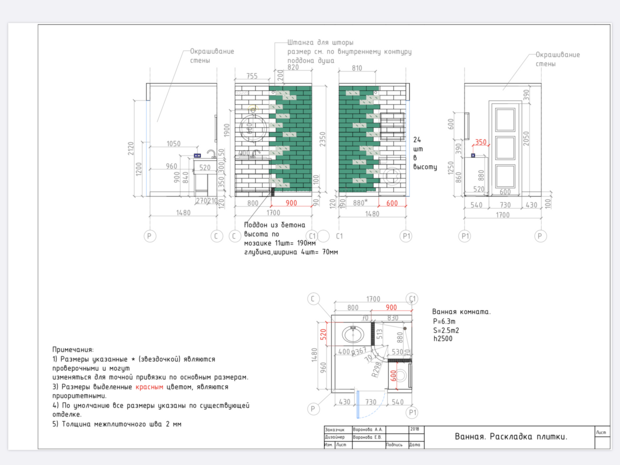Image resolution: width=620 pixels, height=465 pixels.
Task: Click the '820' top dimension
Action: pyautogui.click(x=293, y=67)
